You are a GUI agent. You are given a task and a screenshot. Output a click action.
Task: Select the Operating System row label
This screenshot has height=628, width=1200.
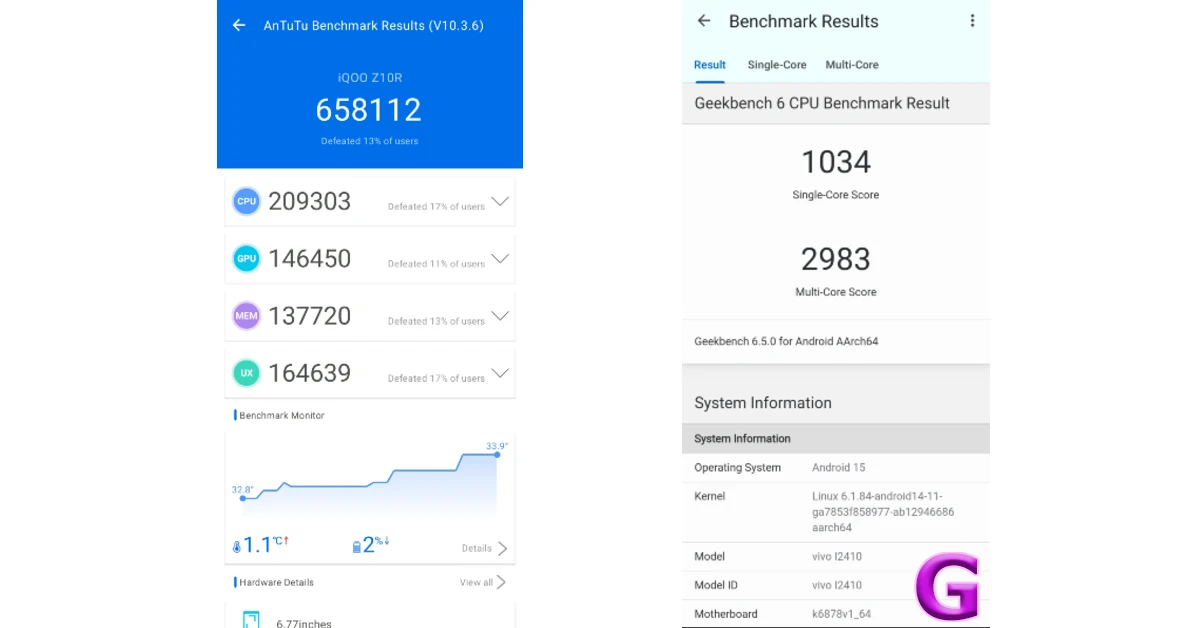pos(737,468)
